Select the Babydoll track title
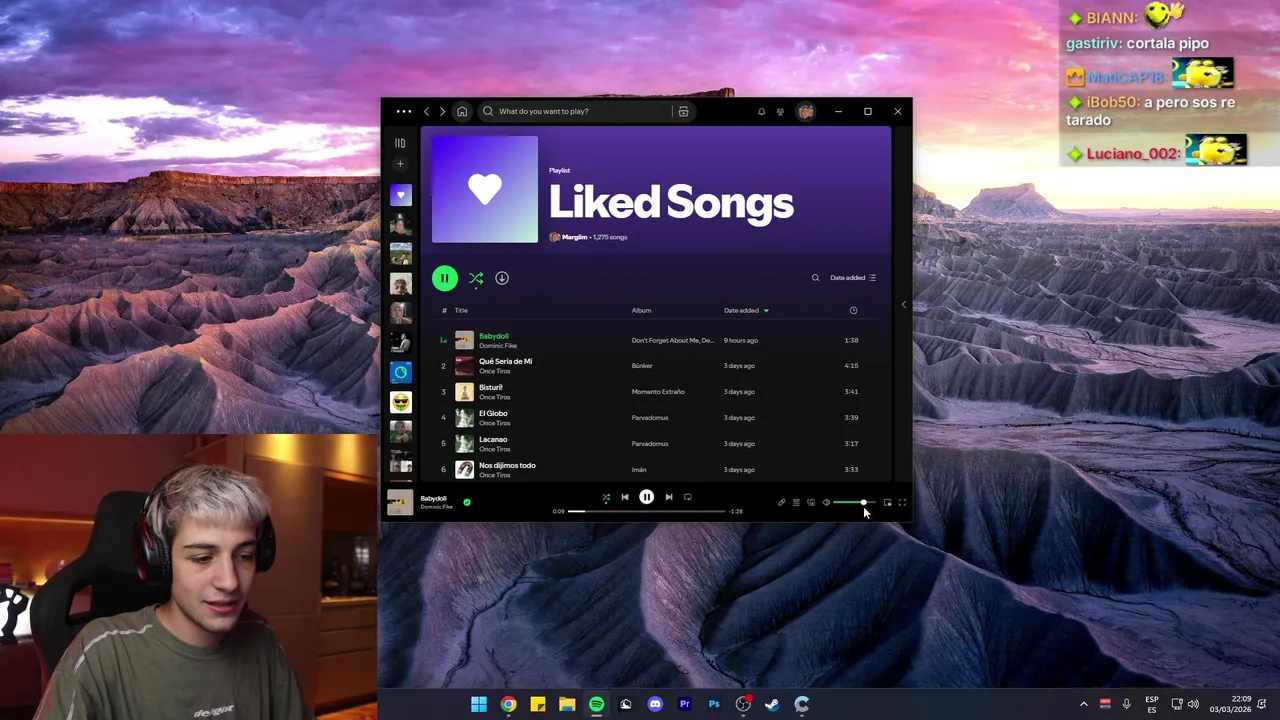The width and height of the screenshot is (1280, 720). [494, 336]
